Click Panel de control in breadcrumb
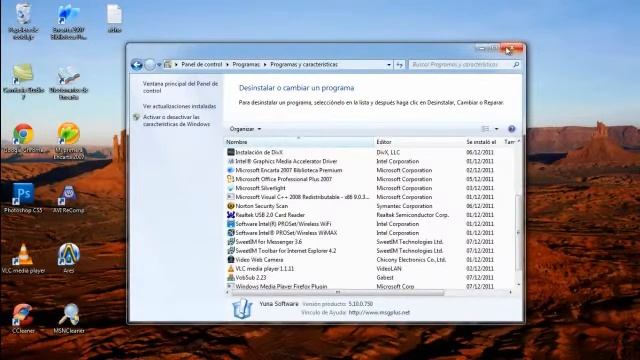640x360 pixels. coord(202,64)
